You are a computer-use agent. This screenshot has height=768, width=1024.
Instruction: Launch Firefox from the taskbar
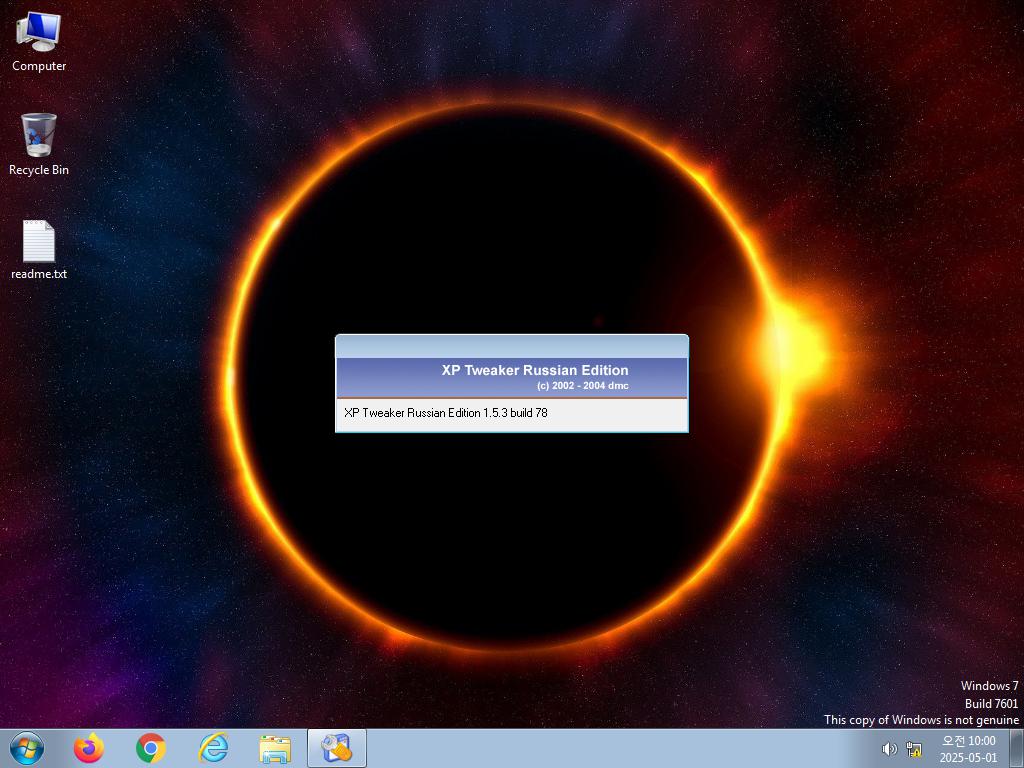(x=88, y=748)
